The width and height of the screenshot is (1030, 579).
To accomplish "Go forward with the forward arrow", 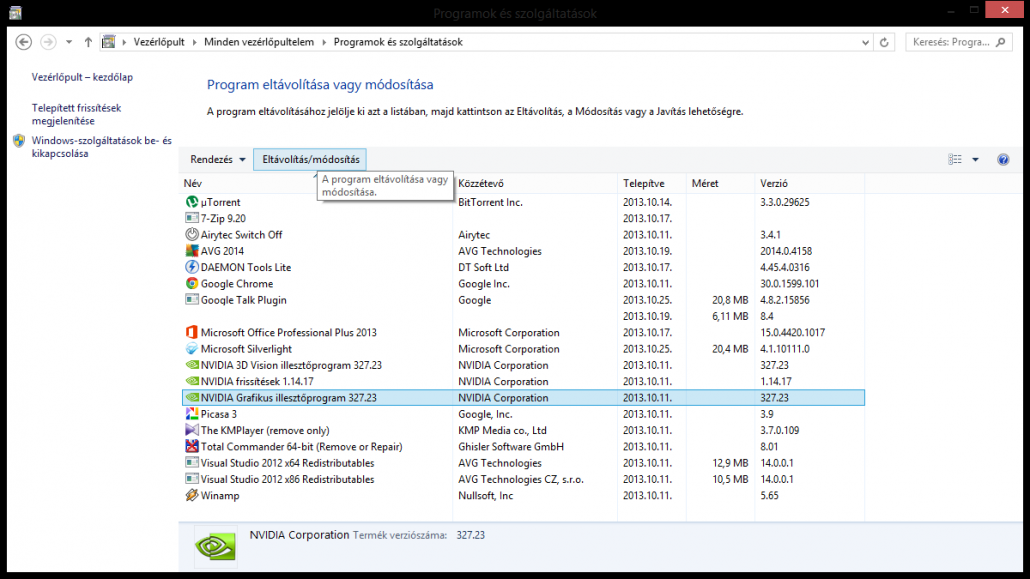I will [x=48, y=42].
